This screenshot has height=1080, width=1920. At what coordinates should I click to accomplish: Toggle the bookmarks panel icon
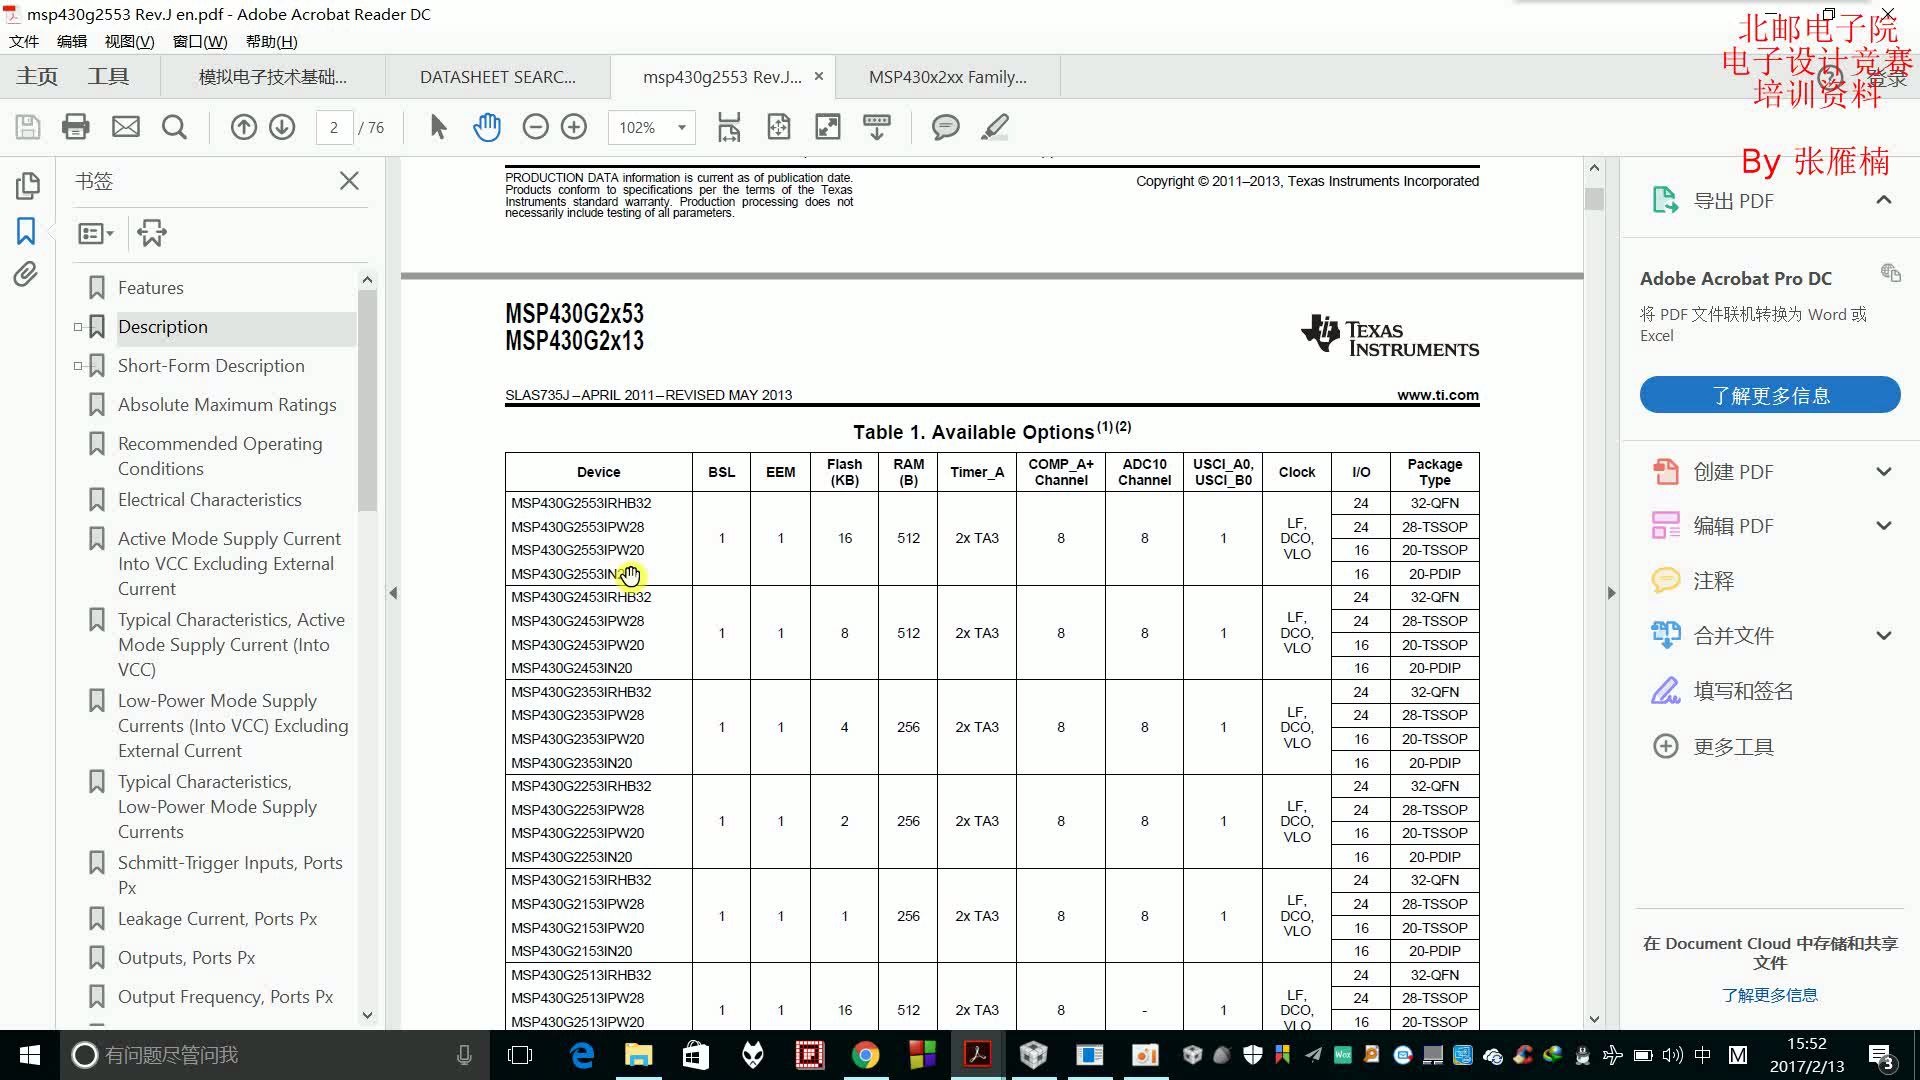tap(26, 231)
